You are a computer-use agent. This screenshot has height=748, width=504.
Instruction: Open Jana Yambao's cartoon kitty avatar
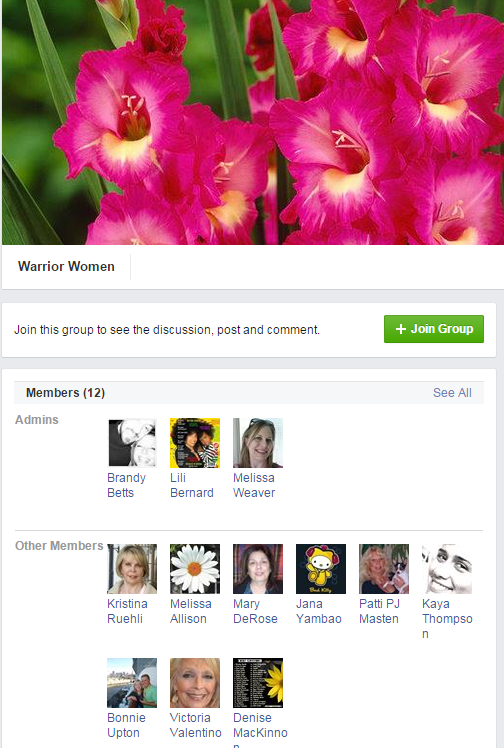pos(321,569)
